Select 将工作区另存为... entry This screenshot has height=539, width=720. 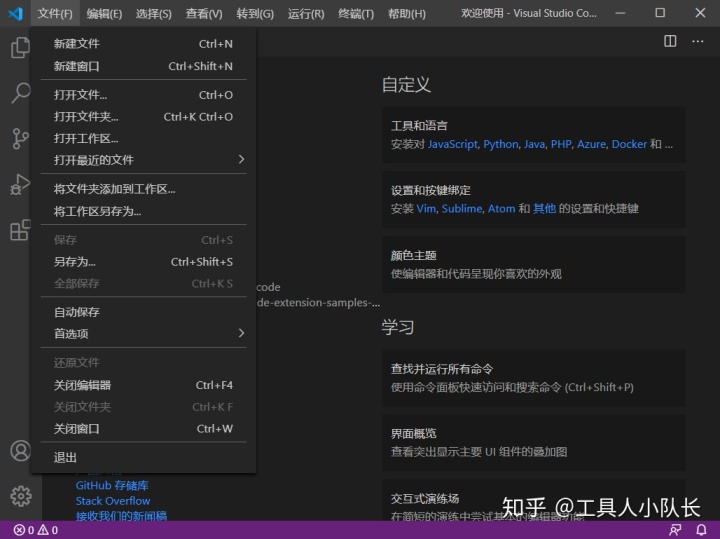click(143, 211)
